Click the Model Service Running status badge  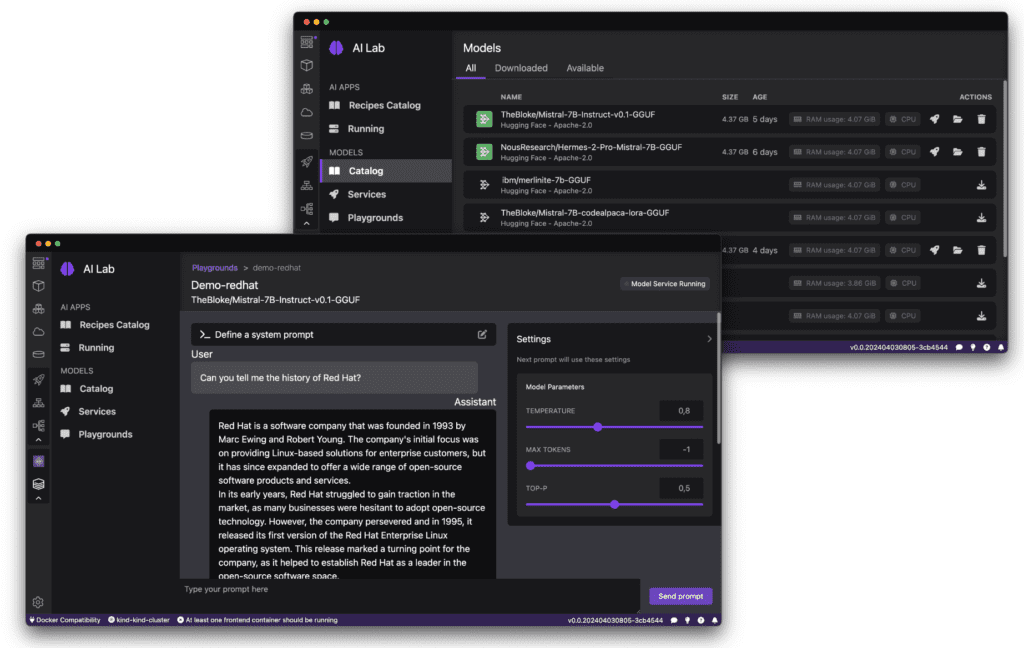pyautogui.click(x=664, y=283)
